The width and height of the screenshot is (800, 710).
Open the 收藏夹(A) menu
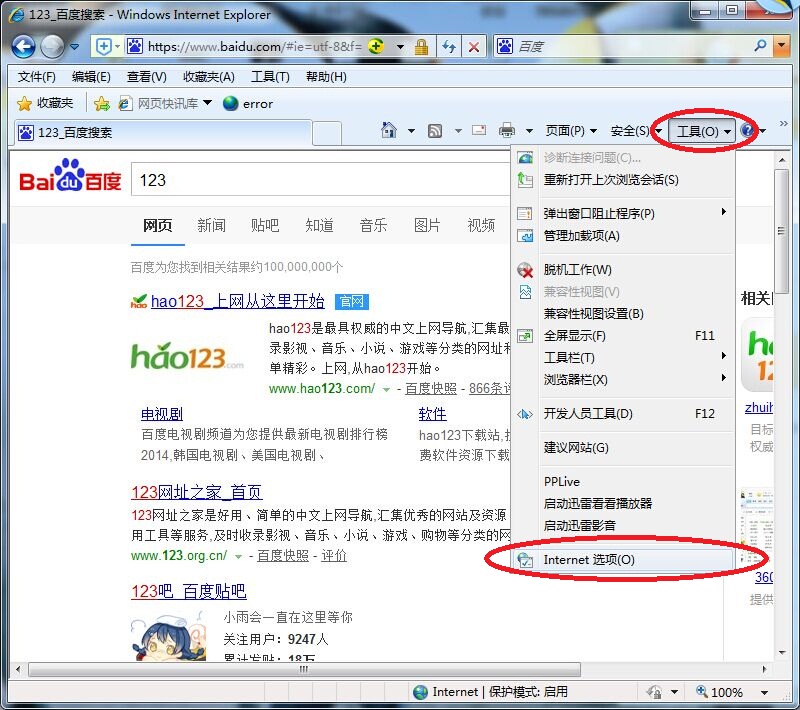209,77
